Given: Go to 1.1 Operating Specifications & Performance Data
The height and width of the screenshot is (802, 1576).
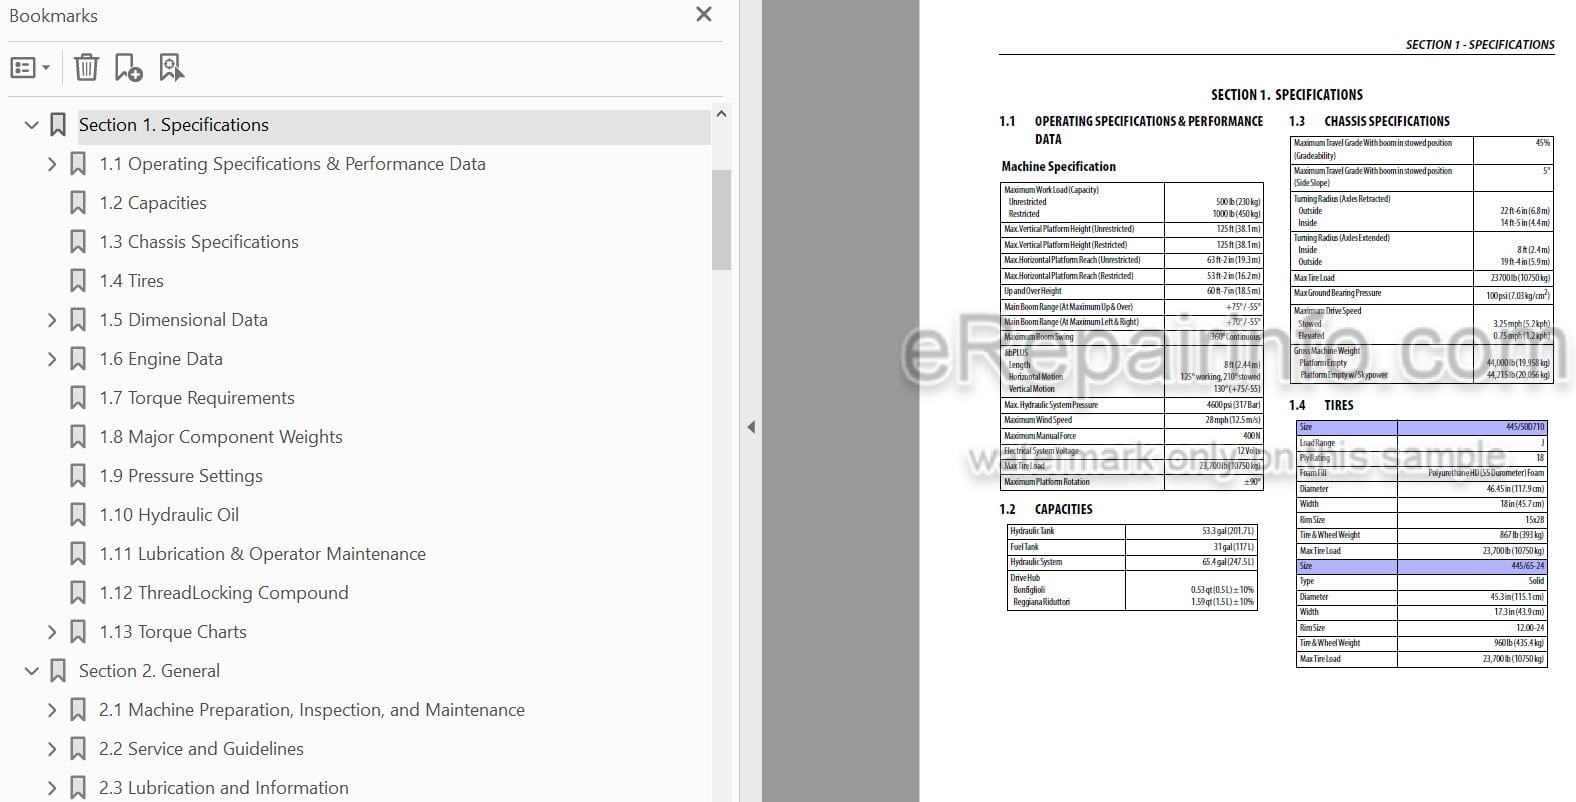Looking at the screenshot, I should (x=292, y=164).
